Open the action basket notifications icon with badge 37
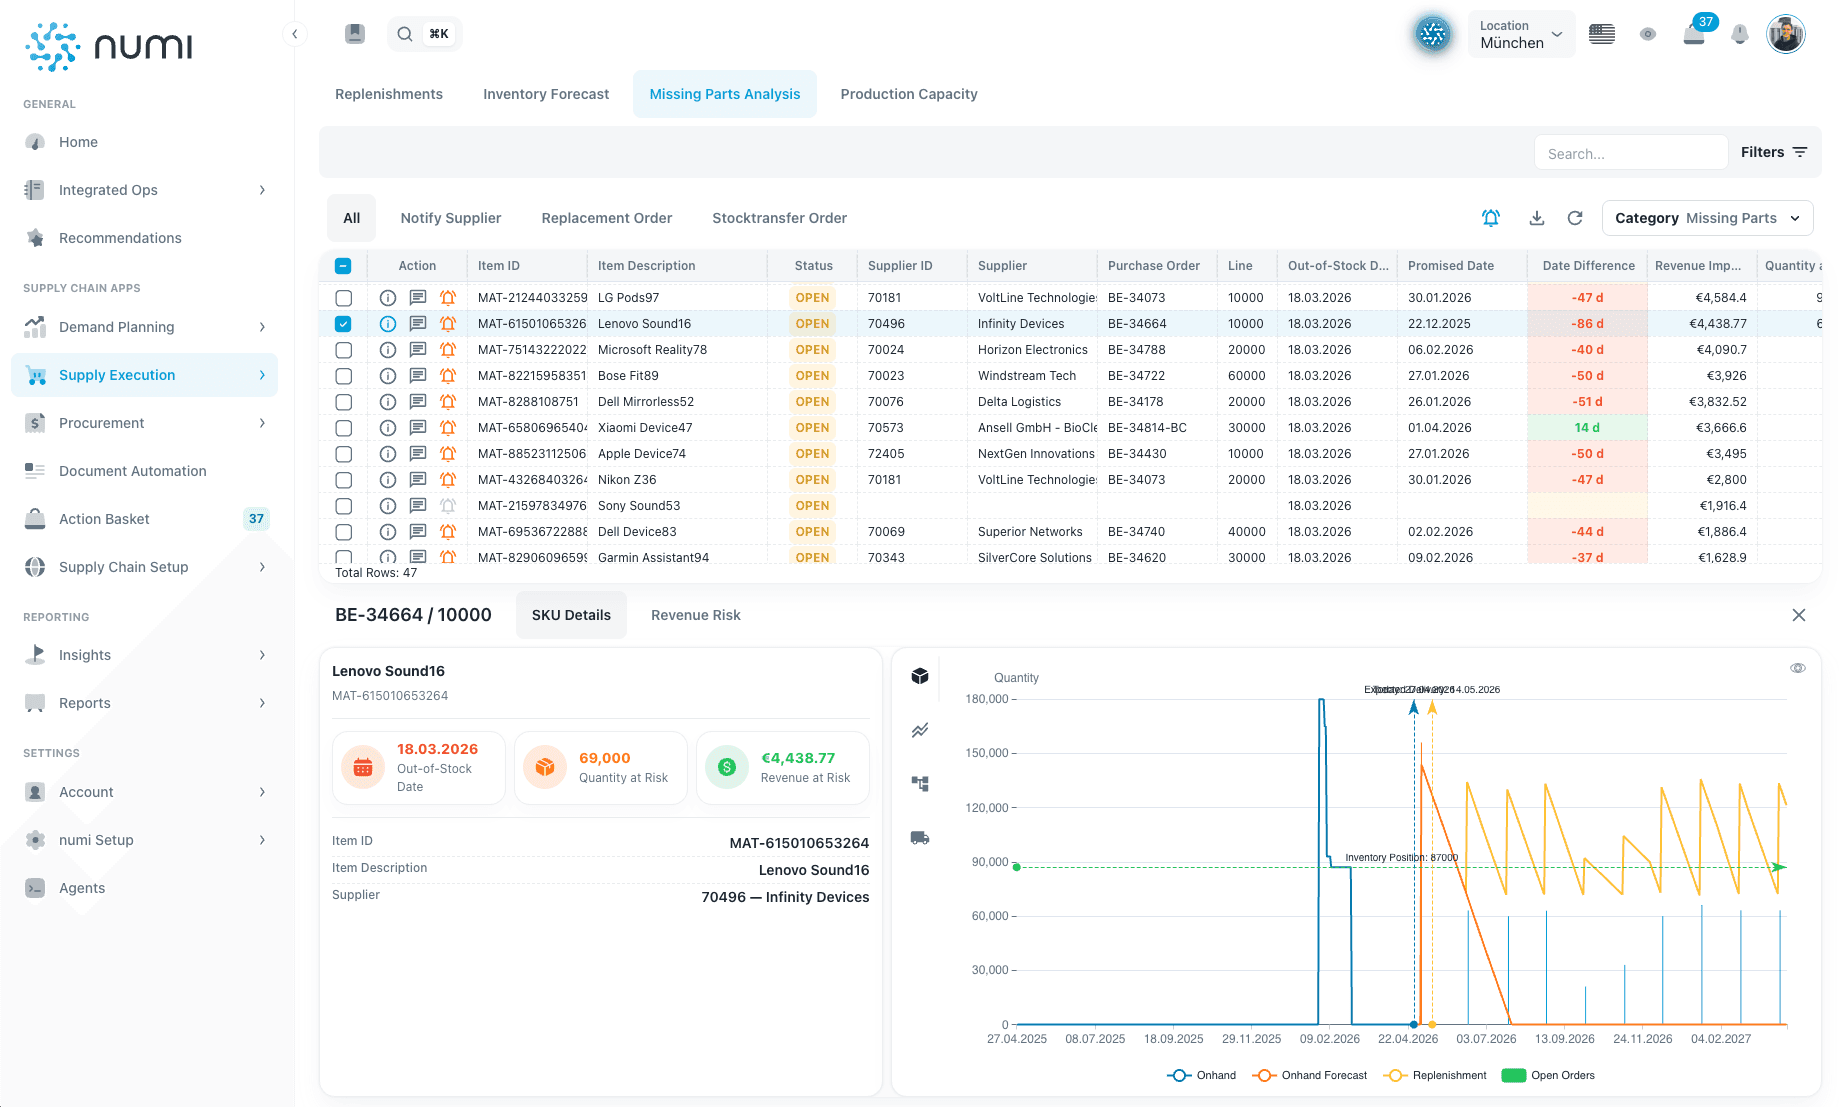Viewport: 1839px width, 1107px height. (1694, 34)
